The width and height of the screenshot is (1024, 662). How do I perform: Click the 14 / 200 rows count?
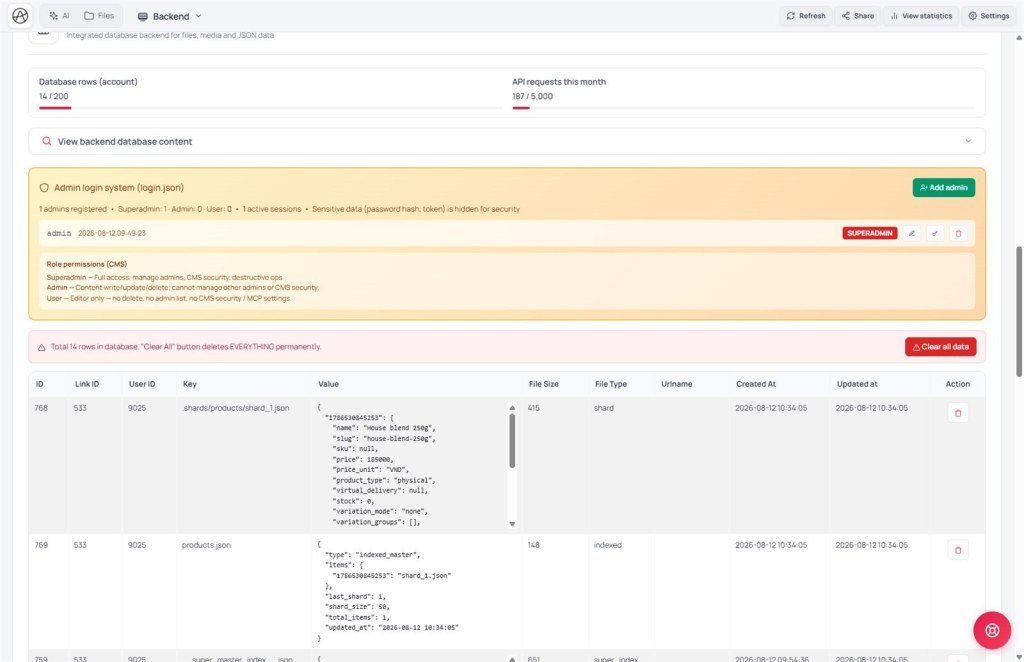point(54,96)
